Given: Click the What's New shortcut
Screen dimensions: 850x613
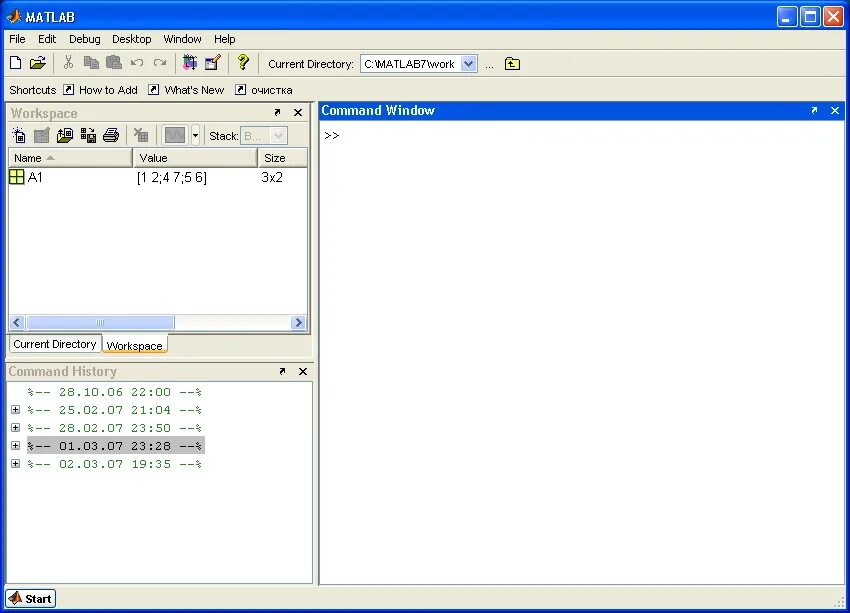Looking at the screenshot, I should (186, 90).
